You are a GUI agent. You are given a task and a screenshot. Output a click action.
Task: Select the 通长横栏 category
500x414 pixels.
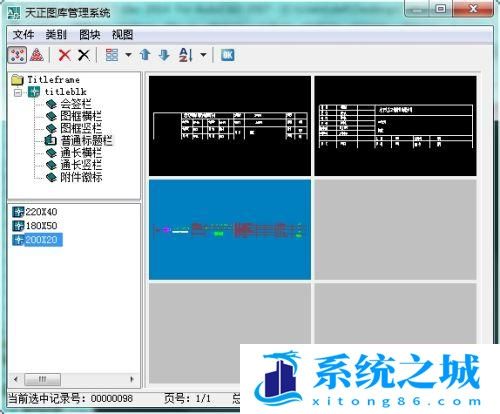tap(81, 153)
